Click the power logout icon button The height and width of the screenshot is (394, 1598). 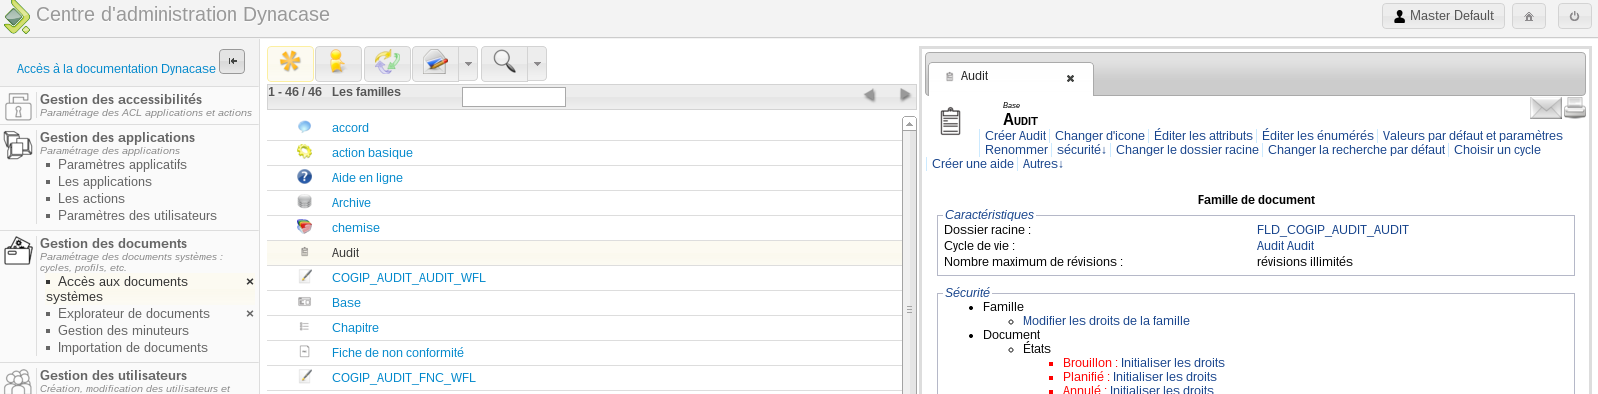pyautogui.click(x=1574, y=16)
